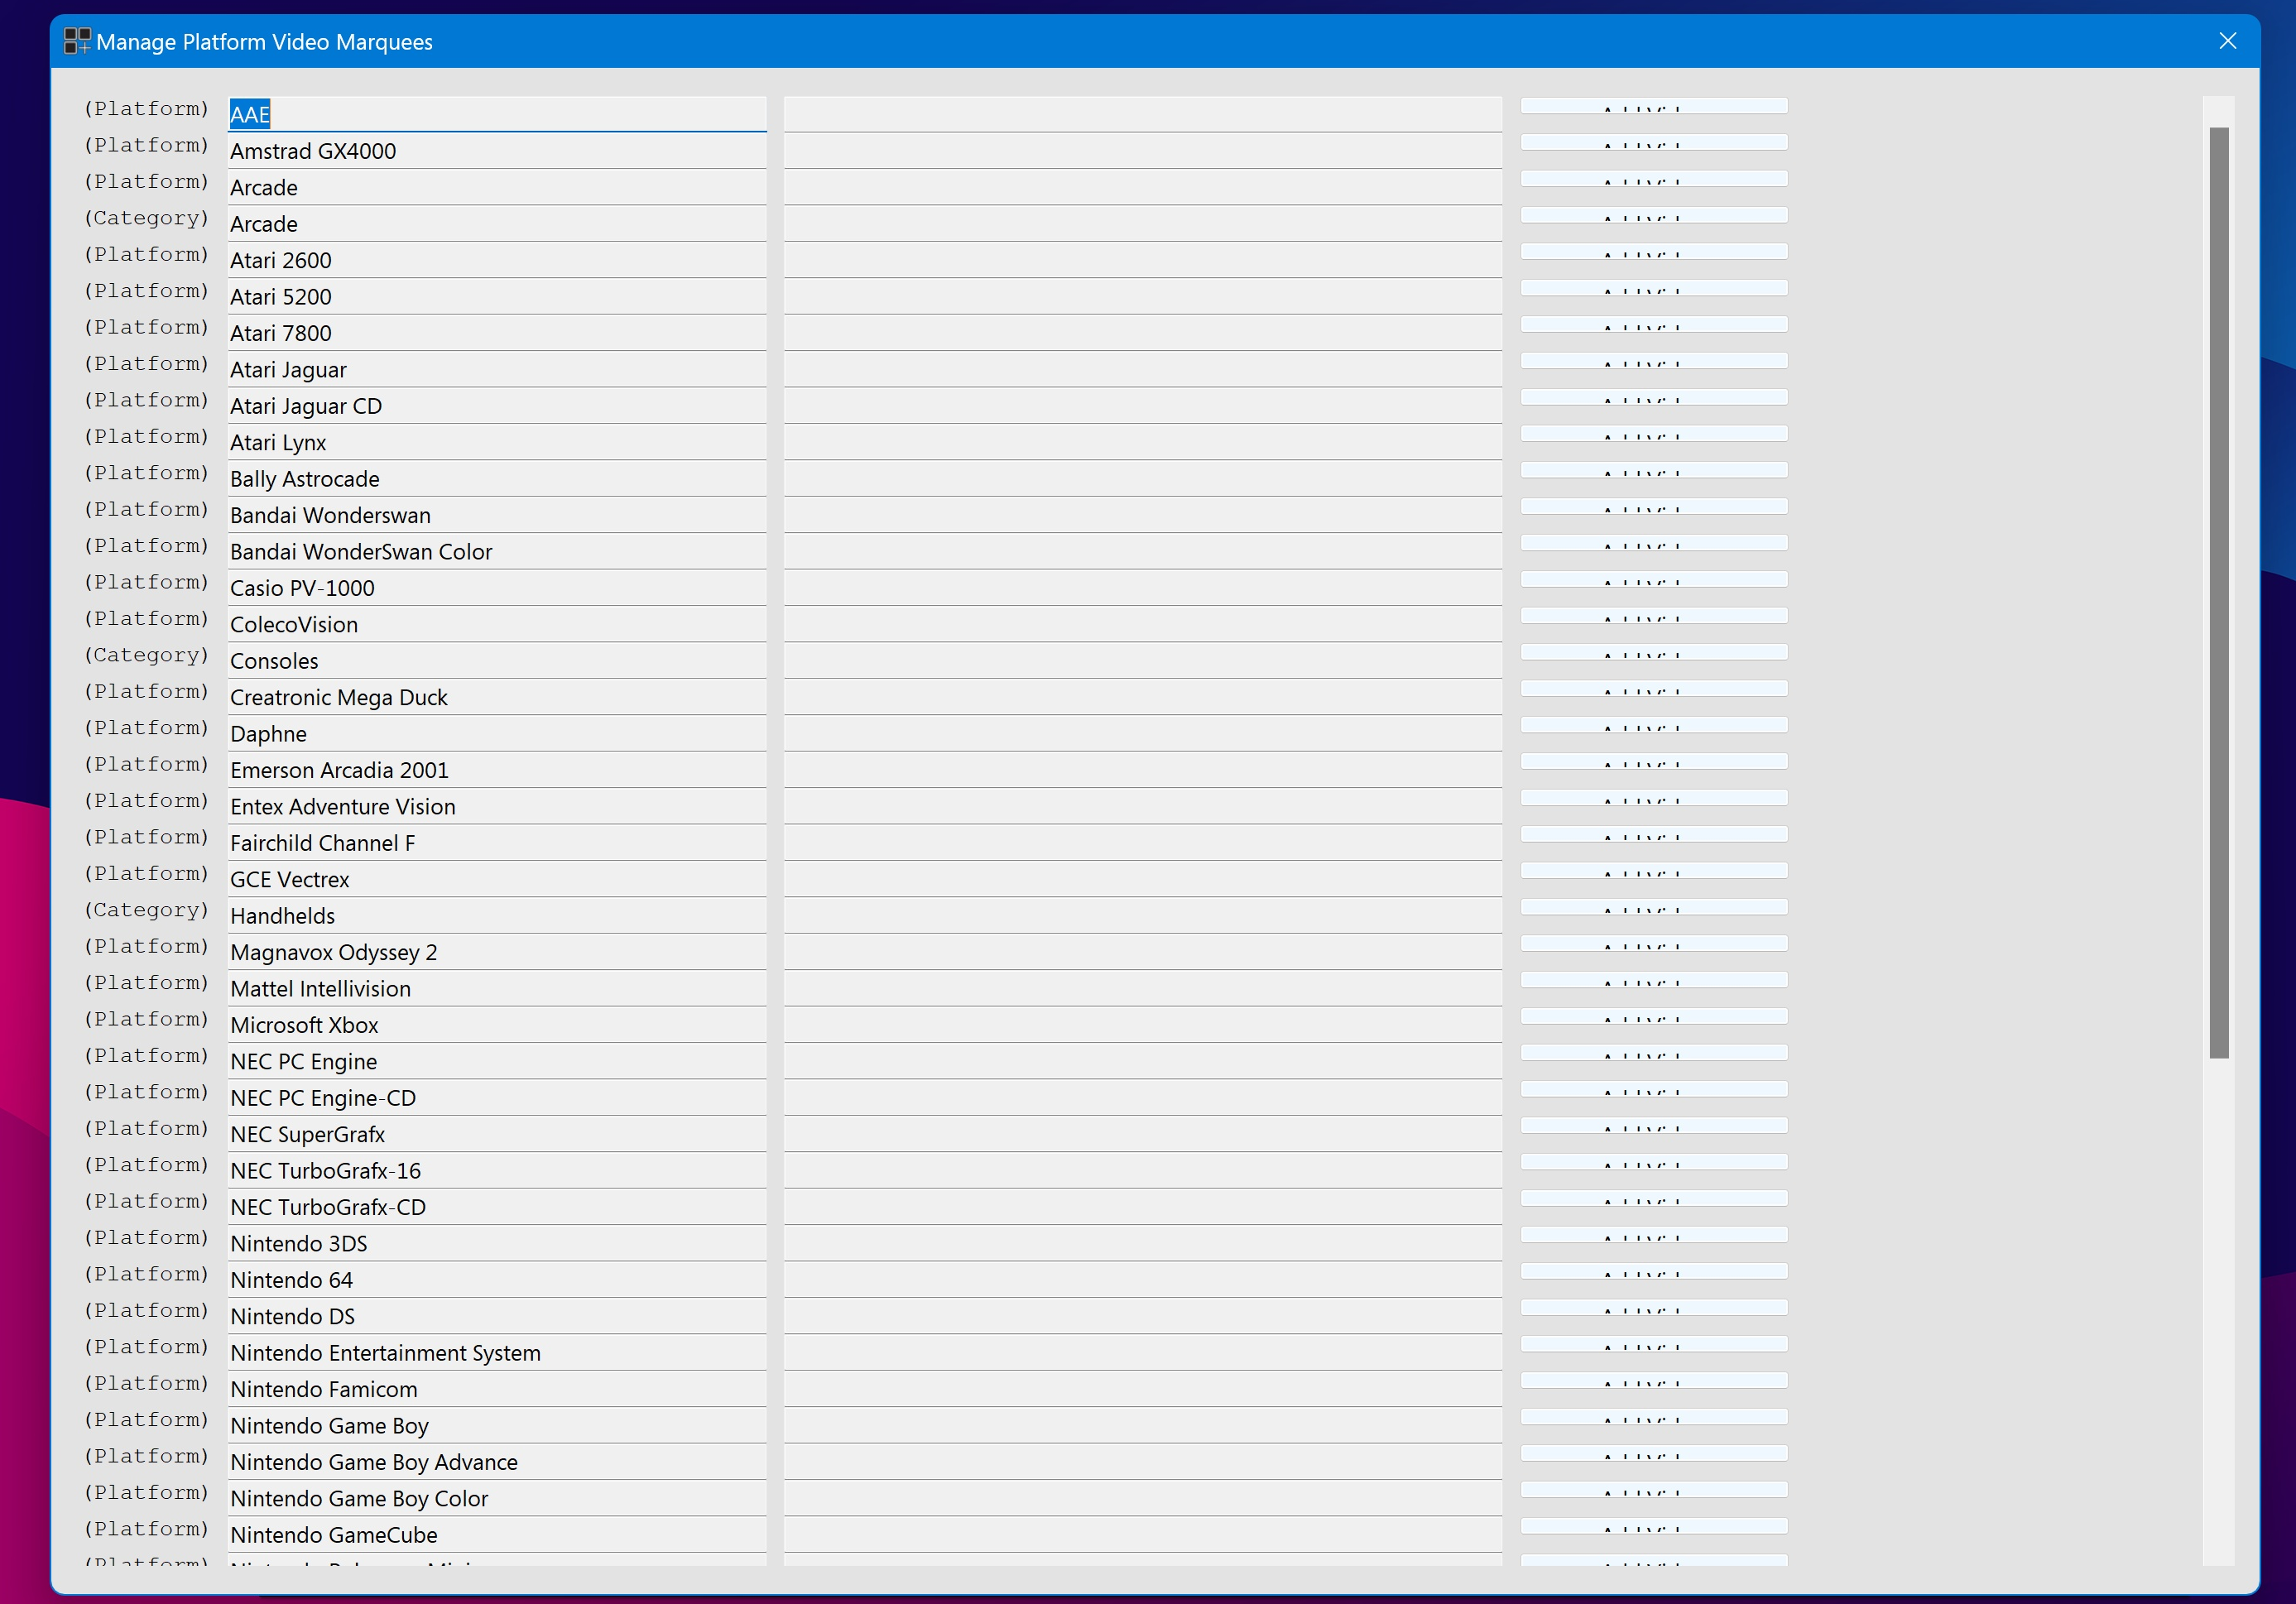Click the empty path field beside Atari 2600
This screenshot has width=2296, height=1604.
1143,260
